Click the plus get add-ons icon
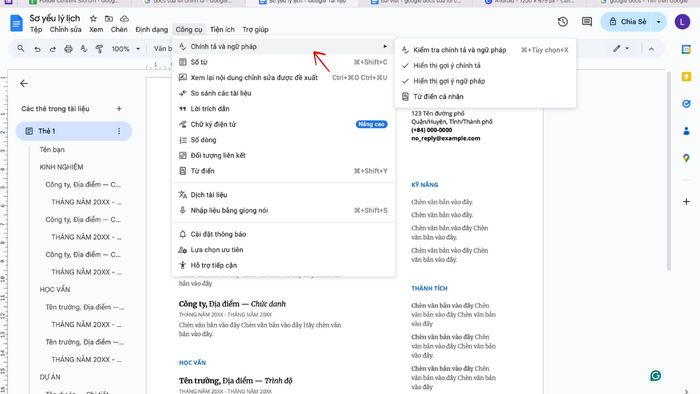Viewport: 700px width, 394px height. click(686, 202)
